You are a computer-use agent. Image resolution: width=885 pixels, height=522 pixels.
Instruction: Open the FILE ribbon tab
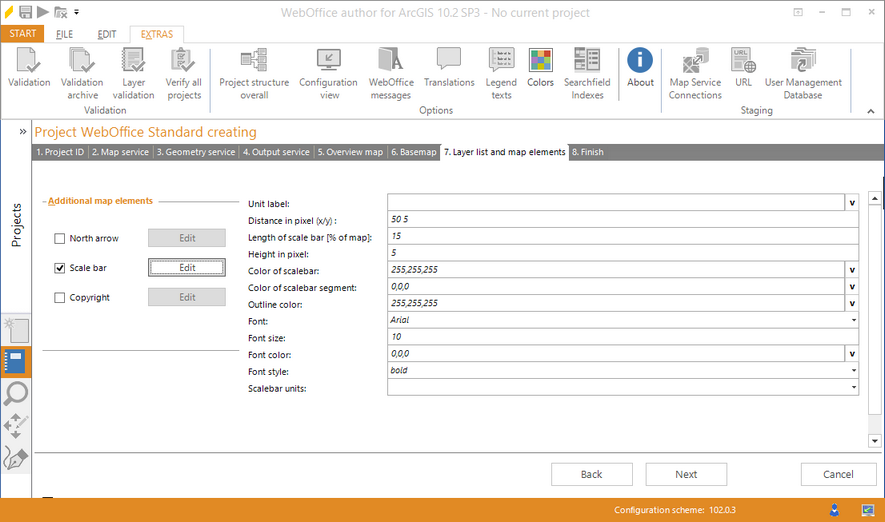pyautogui.click(x=64, y=34)
